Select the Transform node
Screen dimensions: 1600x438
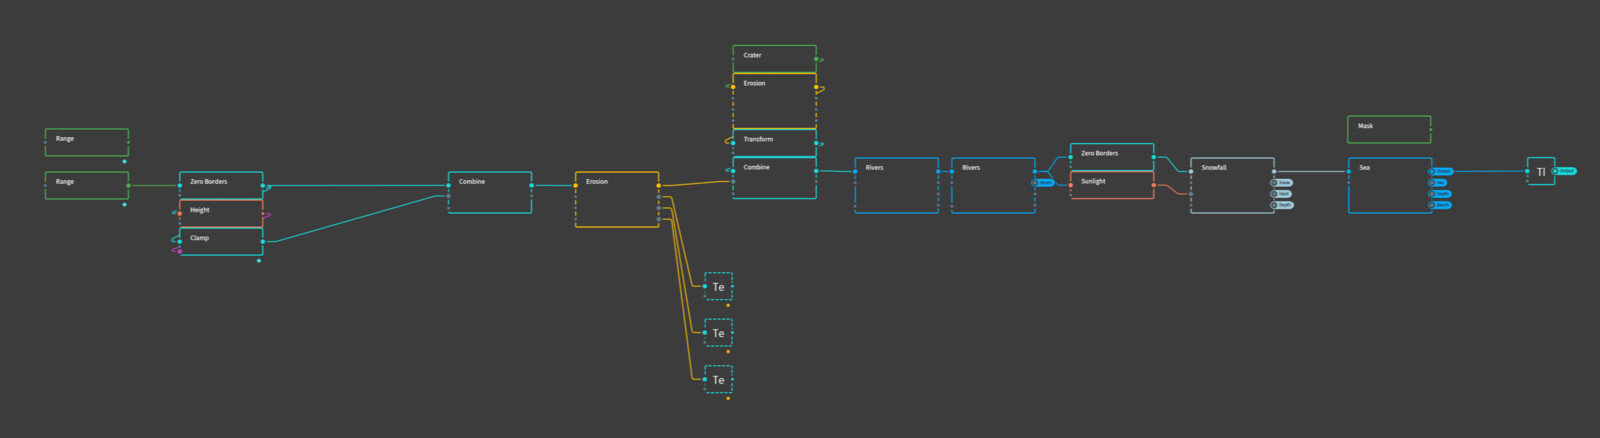774,142
